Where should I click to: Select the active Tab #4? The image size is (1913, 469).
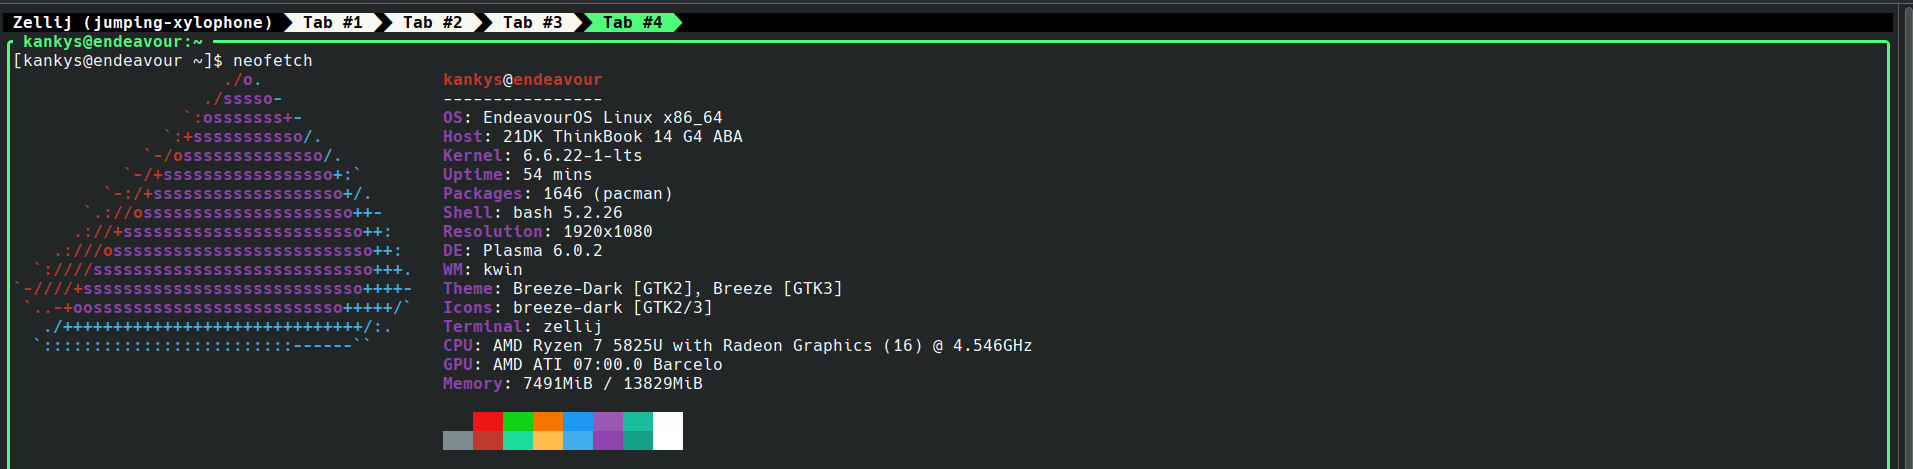pos(632,22)
